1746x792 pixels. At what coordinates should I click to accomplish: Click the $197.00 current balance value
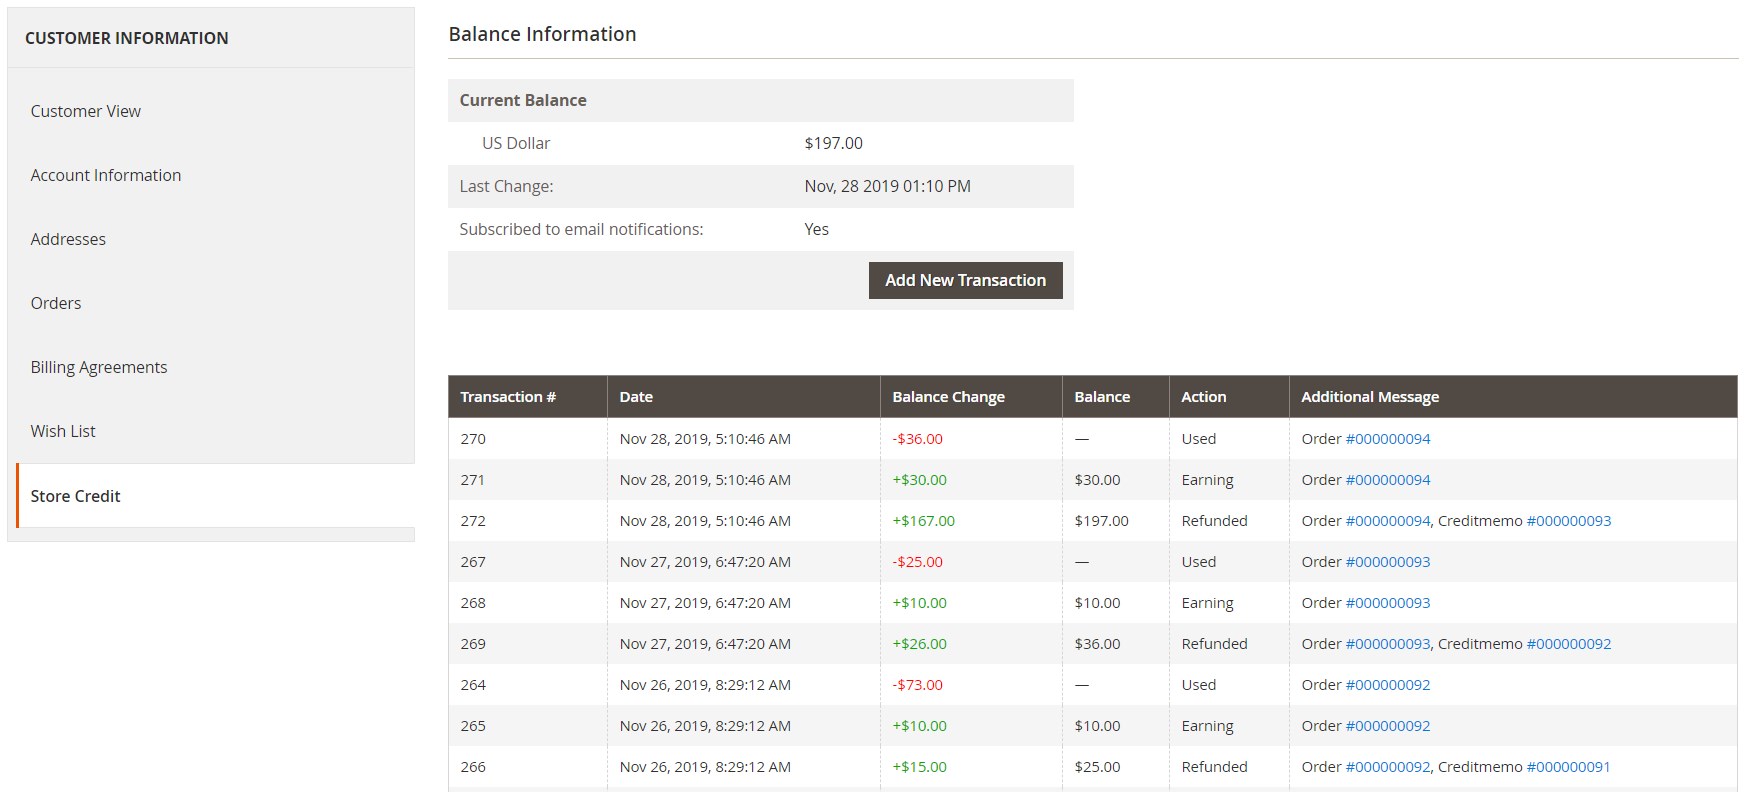point(833,143)
